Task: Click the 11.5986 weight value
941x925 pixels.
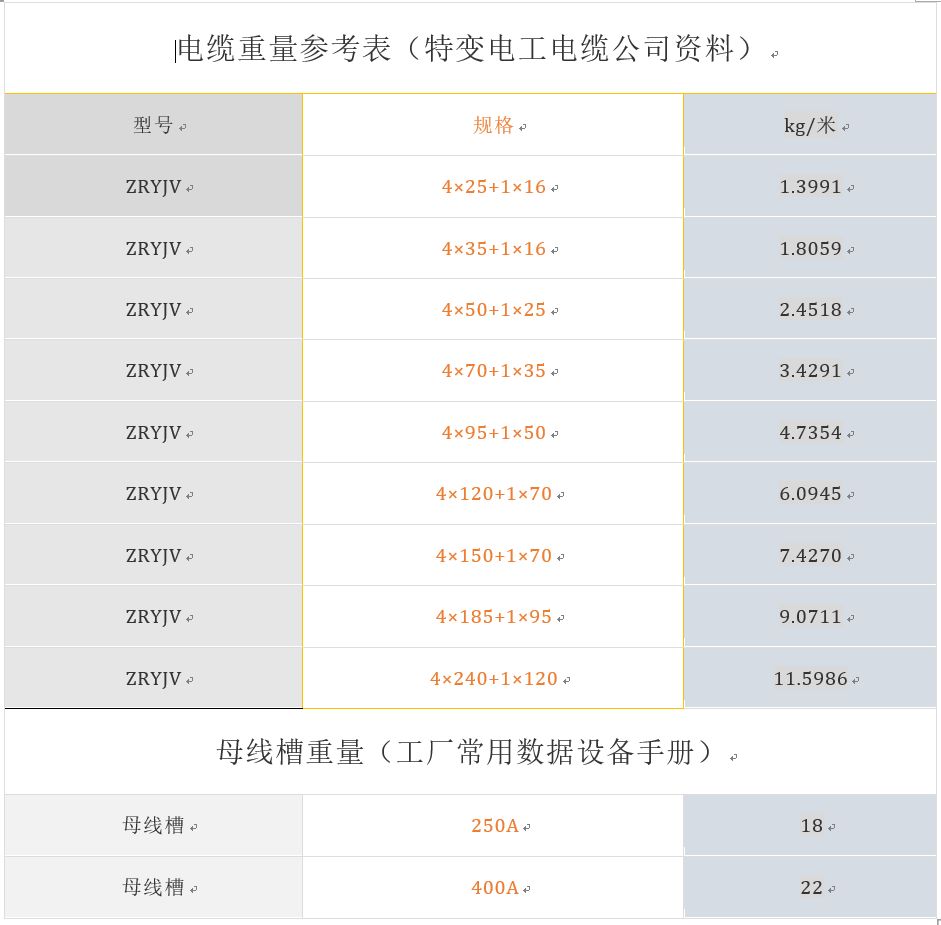Action: [810, 679]
